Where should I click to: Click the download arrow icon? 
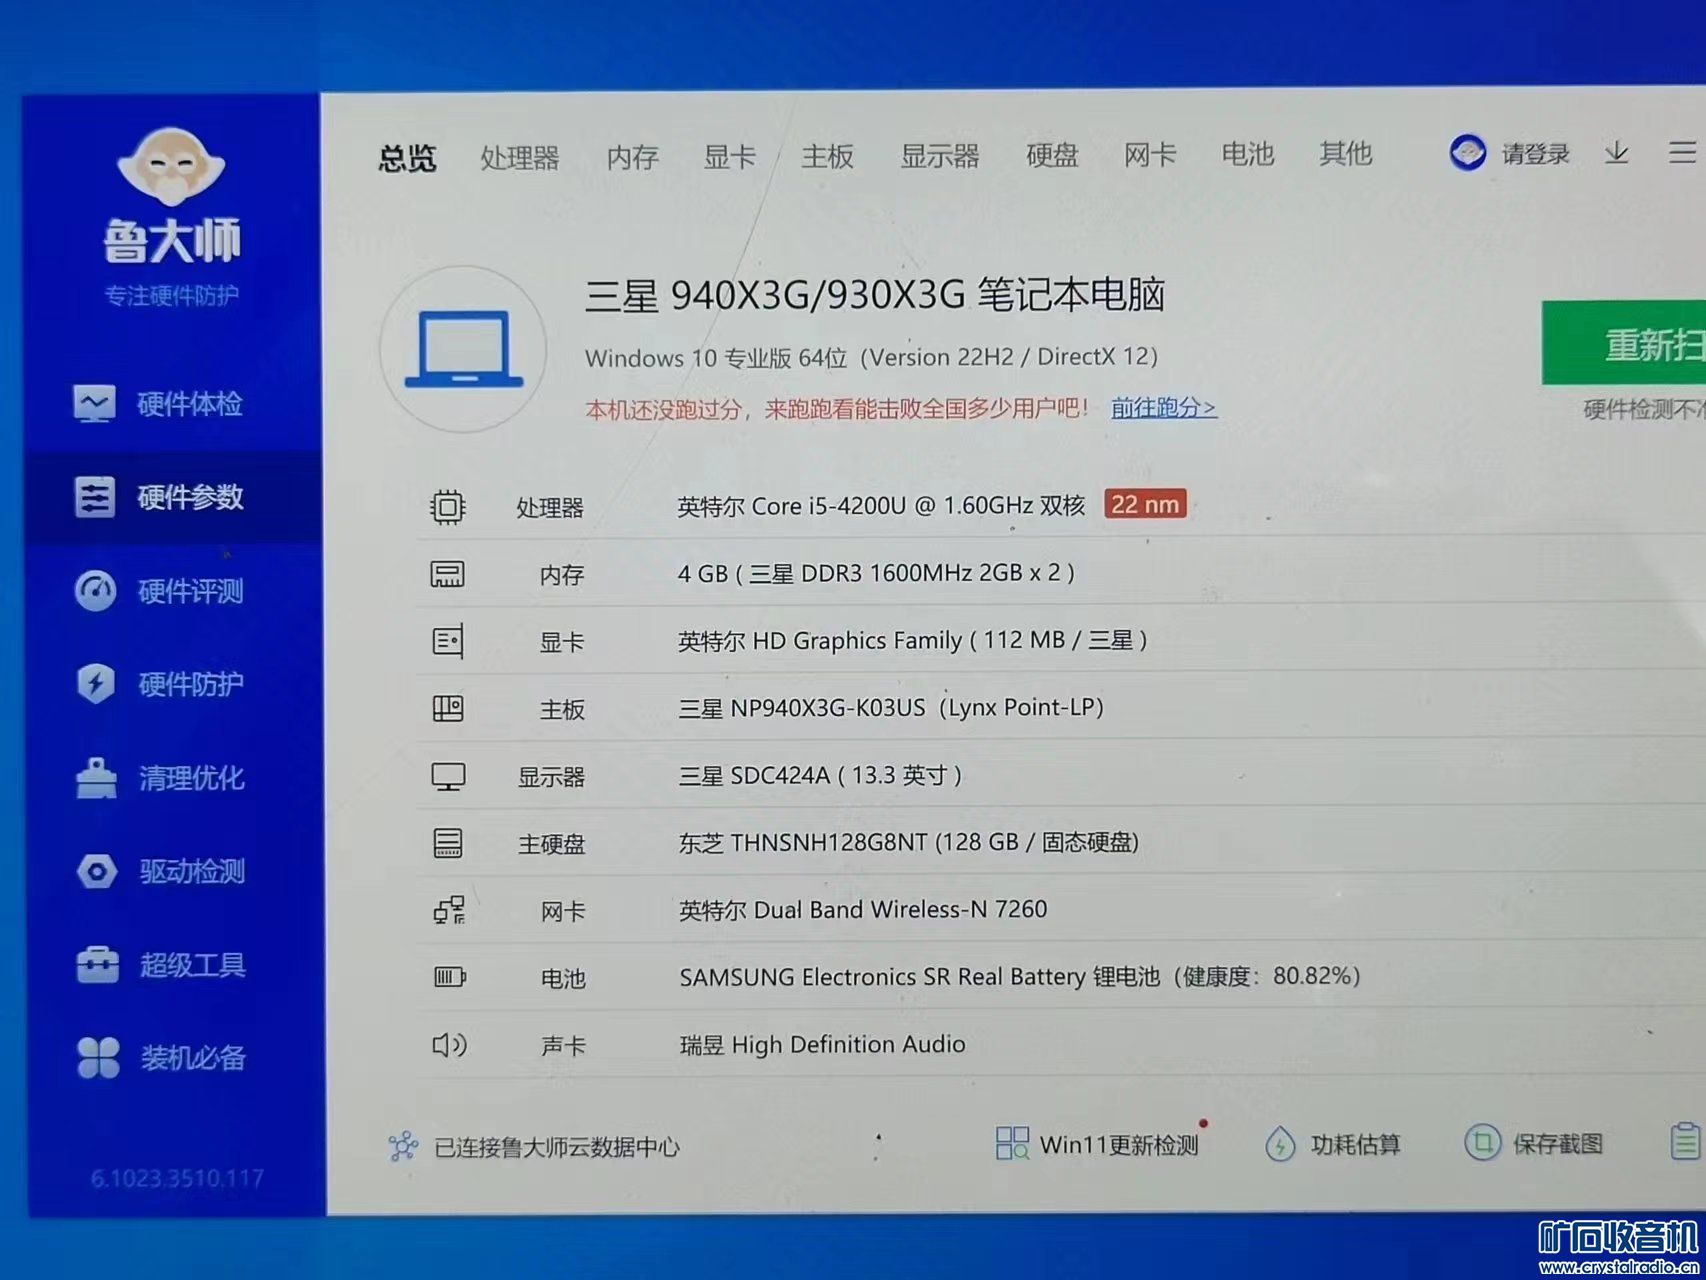[x=1617, y=153]
